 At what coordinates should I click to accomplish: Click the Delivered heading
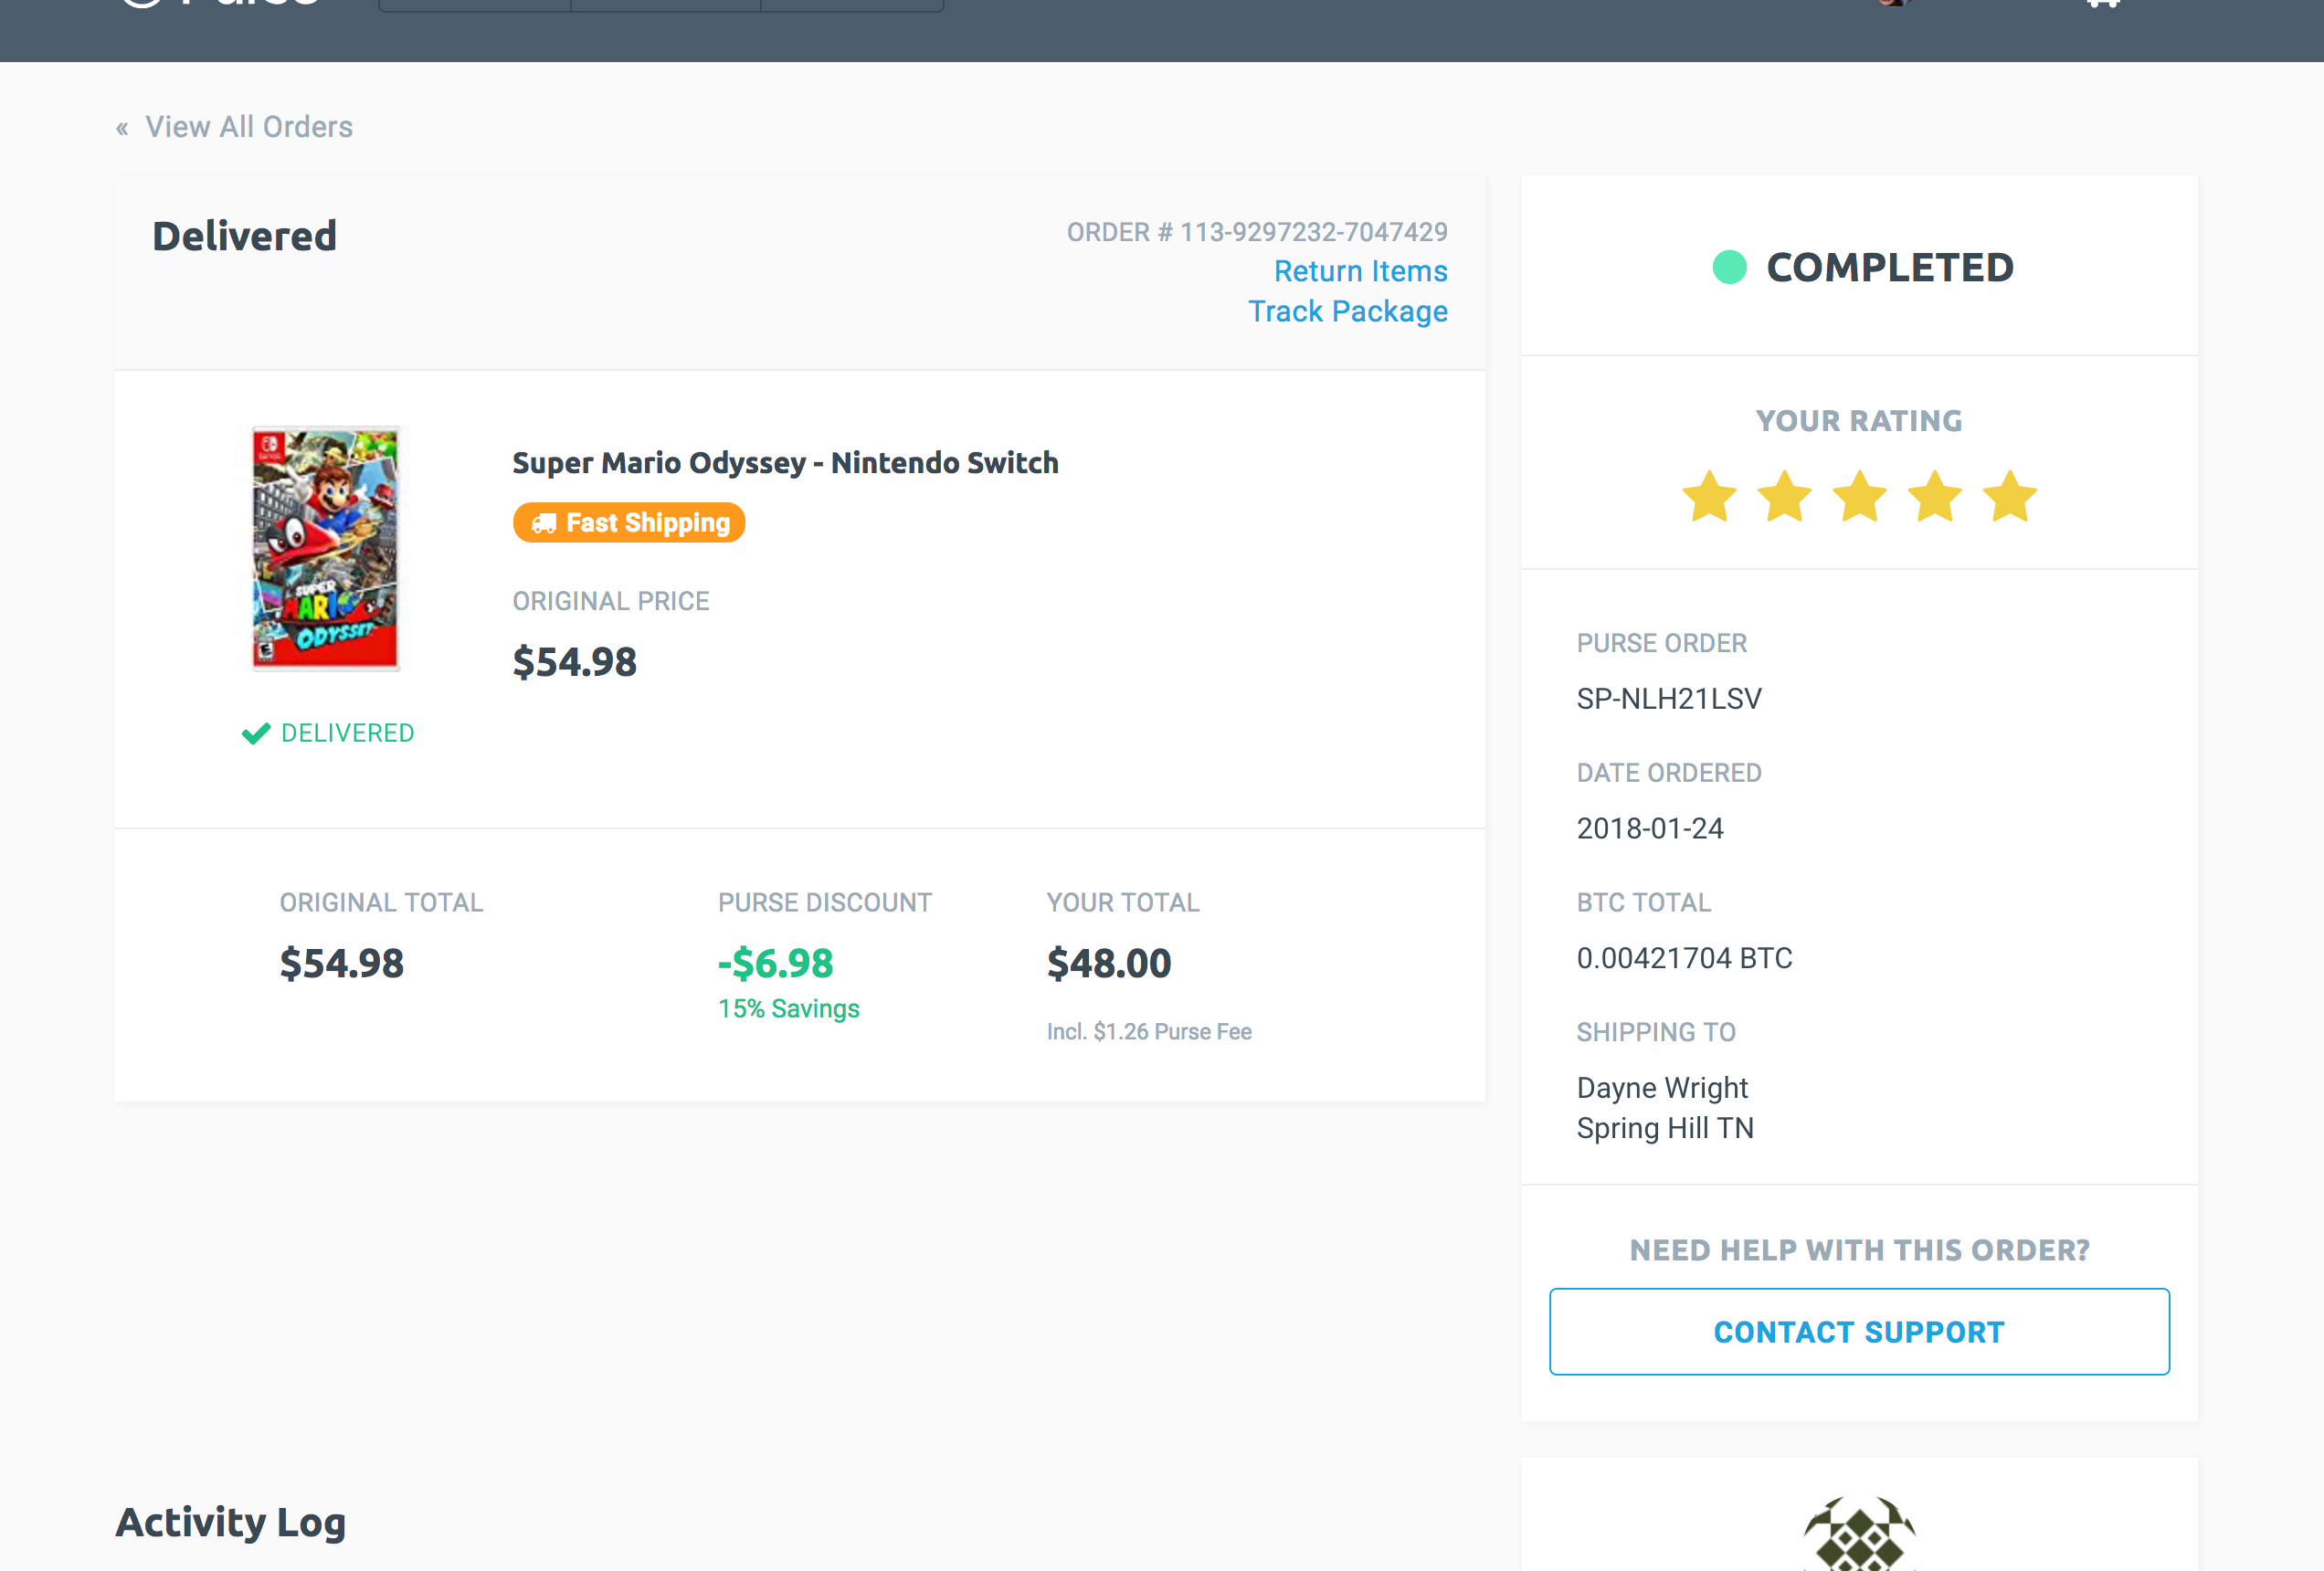click(x=244, y=236)
